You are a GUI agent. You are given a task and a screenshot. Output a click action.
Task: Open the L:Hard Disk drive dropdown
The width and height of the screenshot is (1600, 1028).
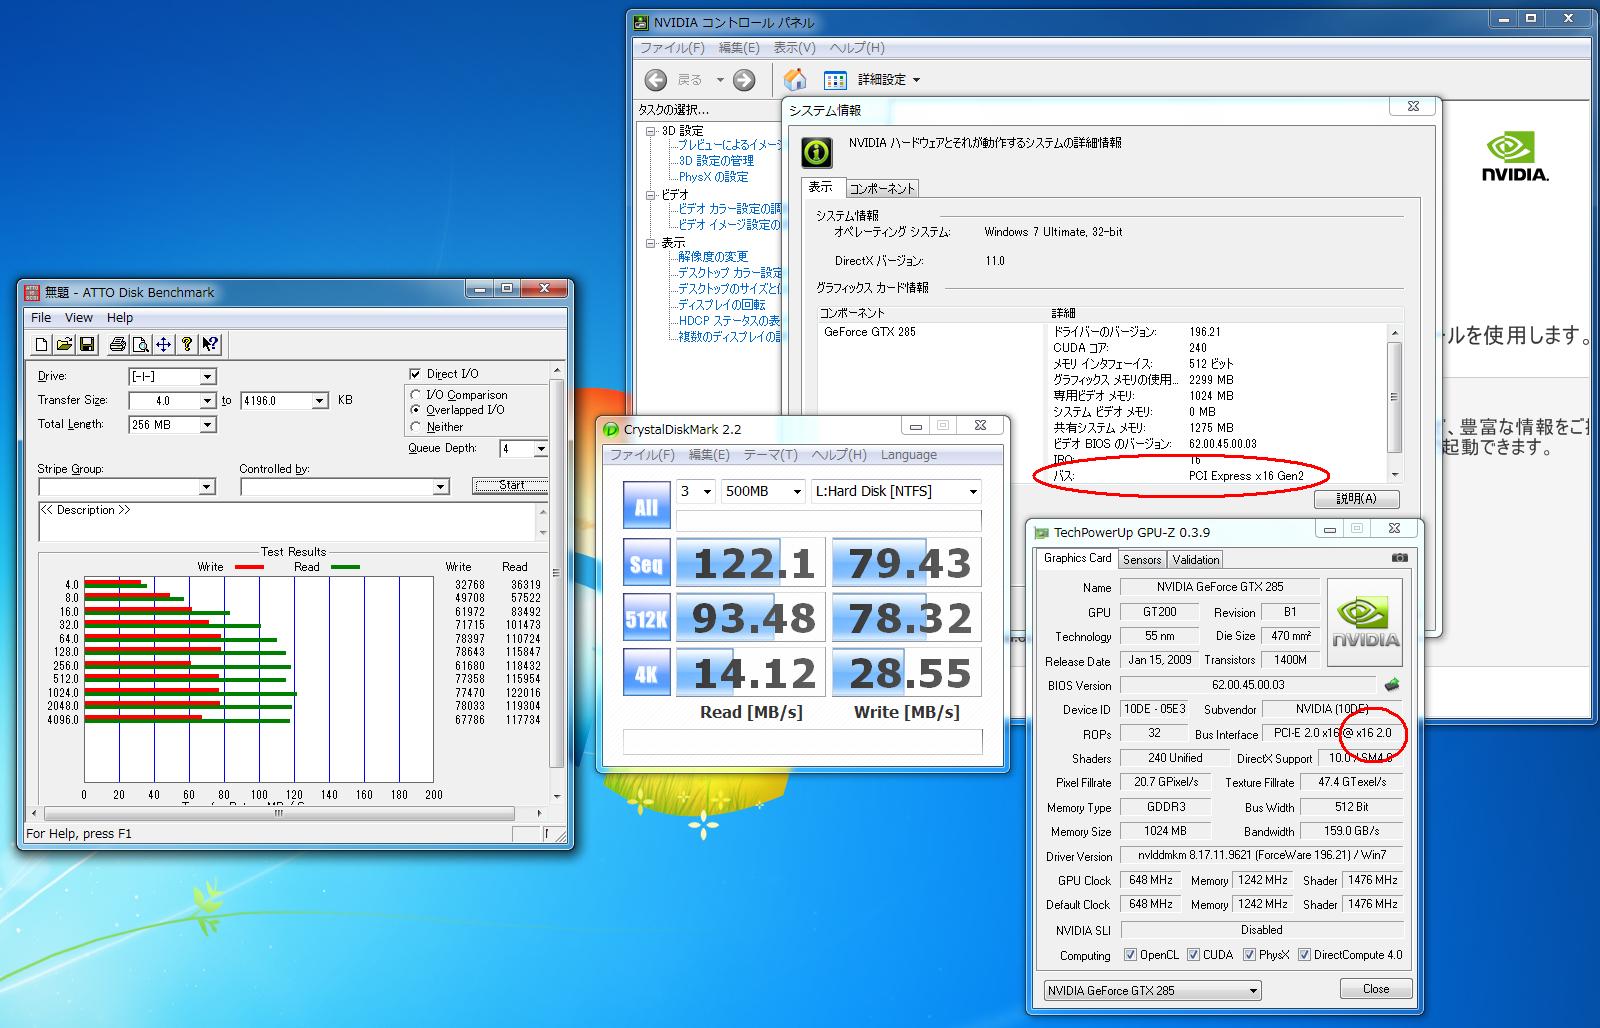tap(896, 491)
